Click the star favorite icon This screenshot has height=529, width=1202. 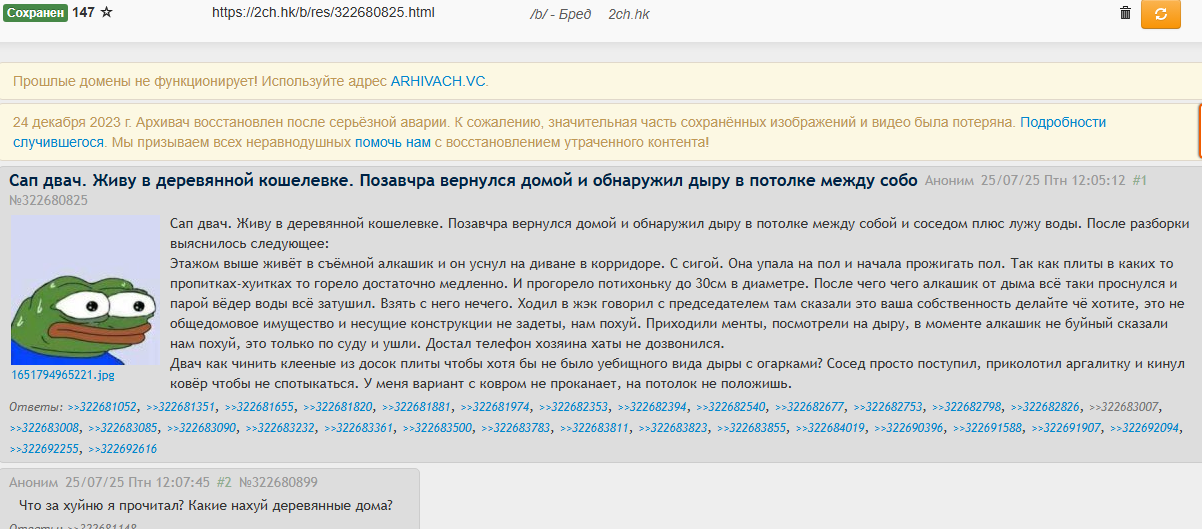click(107, 13)
